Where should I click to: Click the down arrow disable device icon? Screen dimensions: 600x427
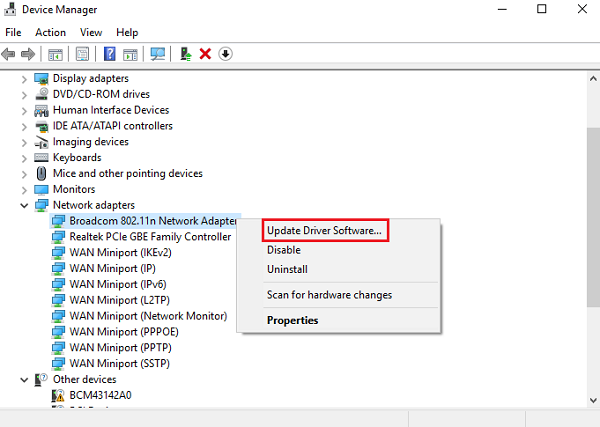(225, 54)
